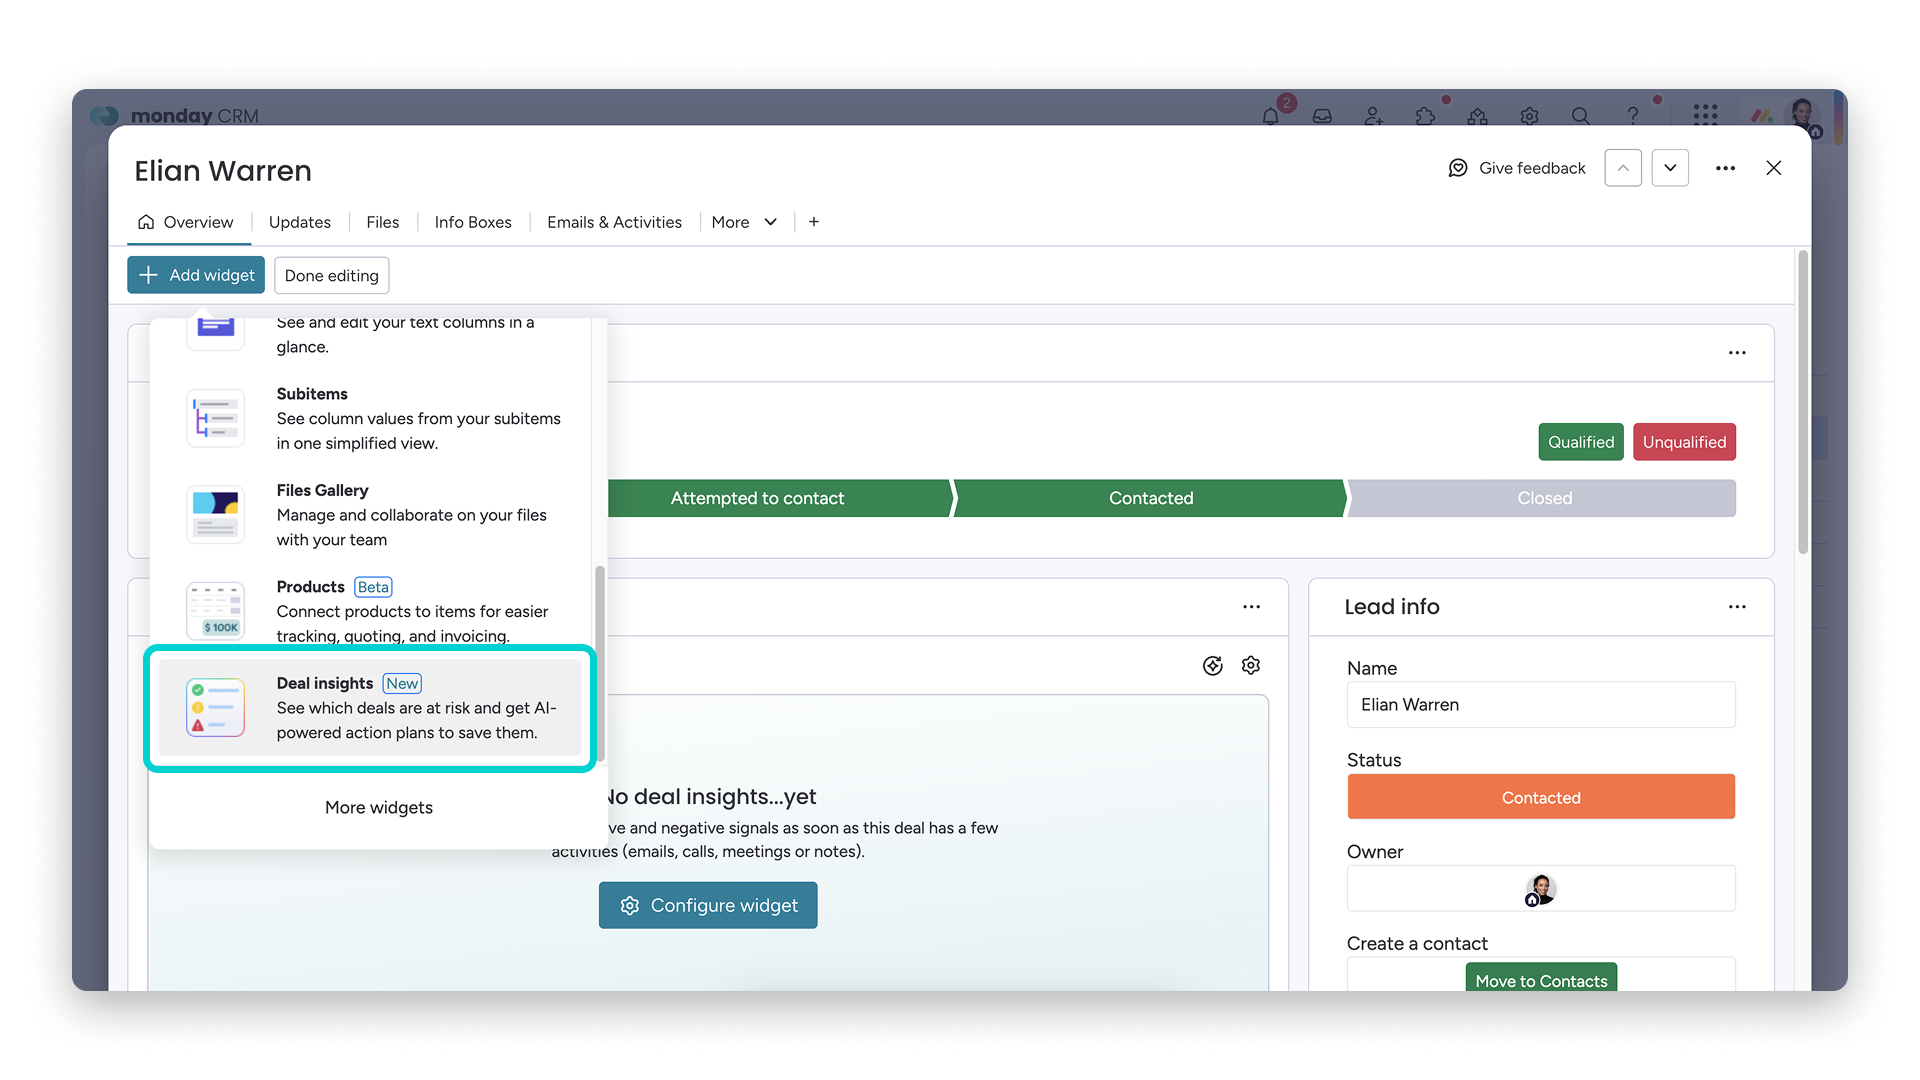Open the apps puzzle-piece icon
Viewport: 1920px width, 1080px height.
[x=1426, y=116]
